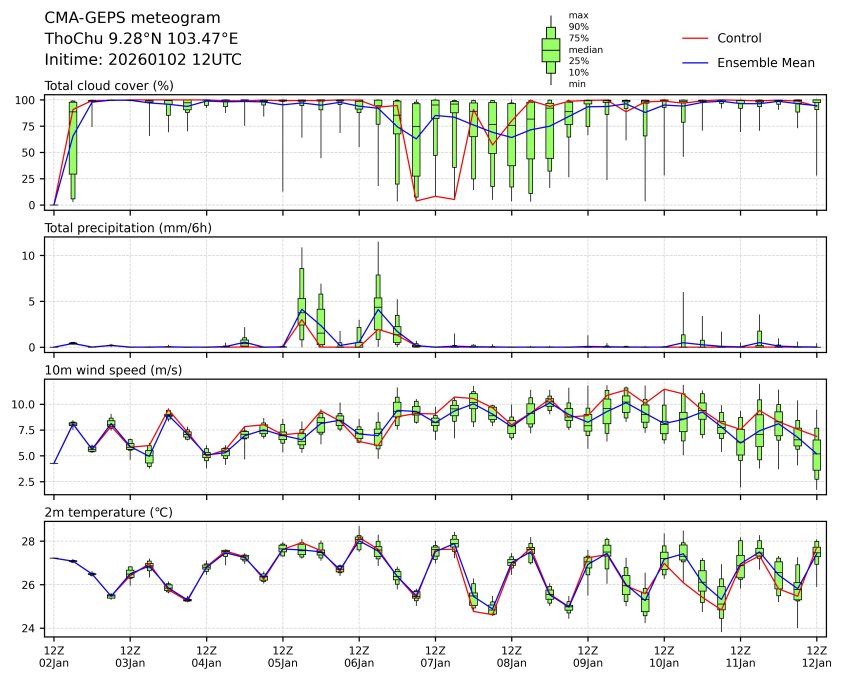Click the Initime 20260102 12UTC text
The height and width of the screenshot is (680, 843).
pyautogui.click(x=143, y=60)
